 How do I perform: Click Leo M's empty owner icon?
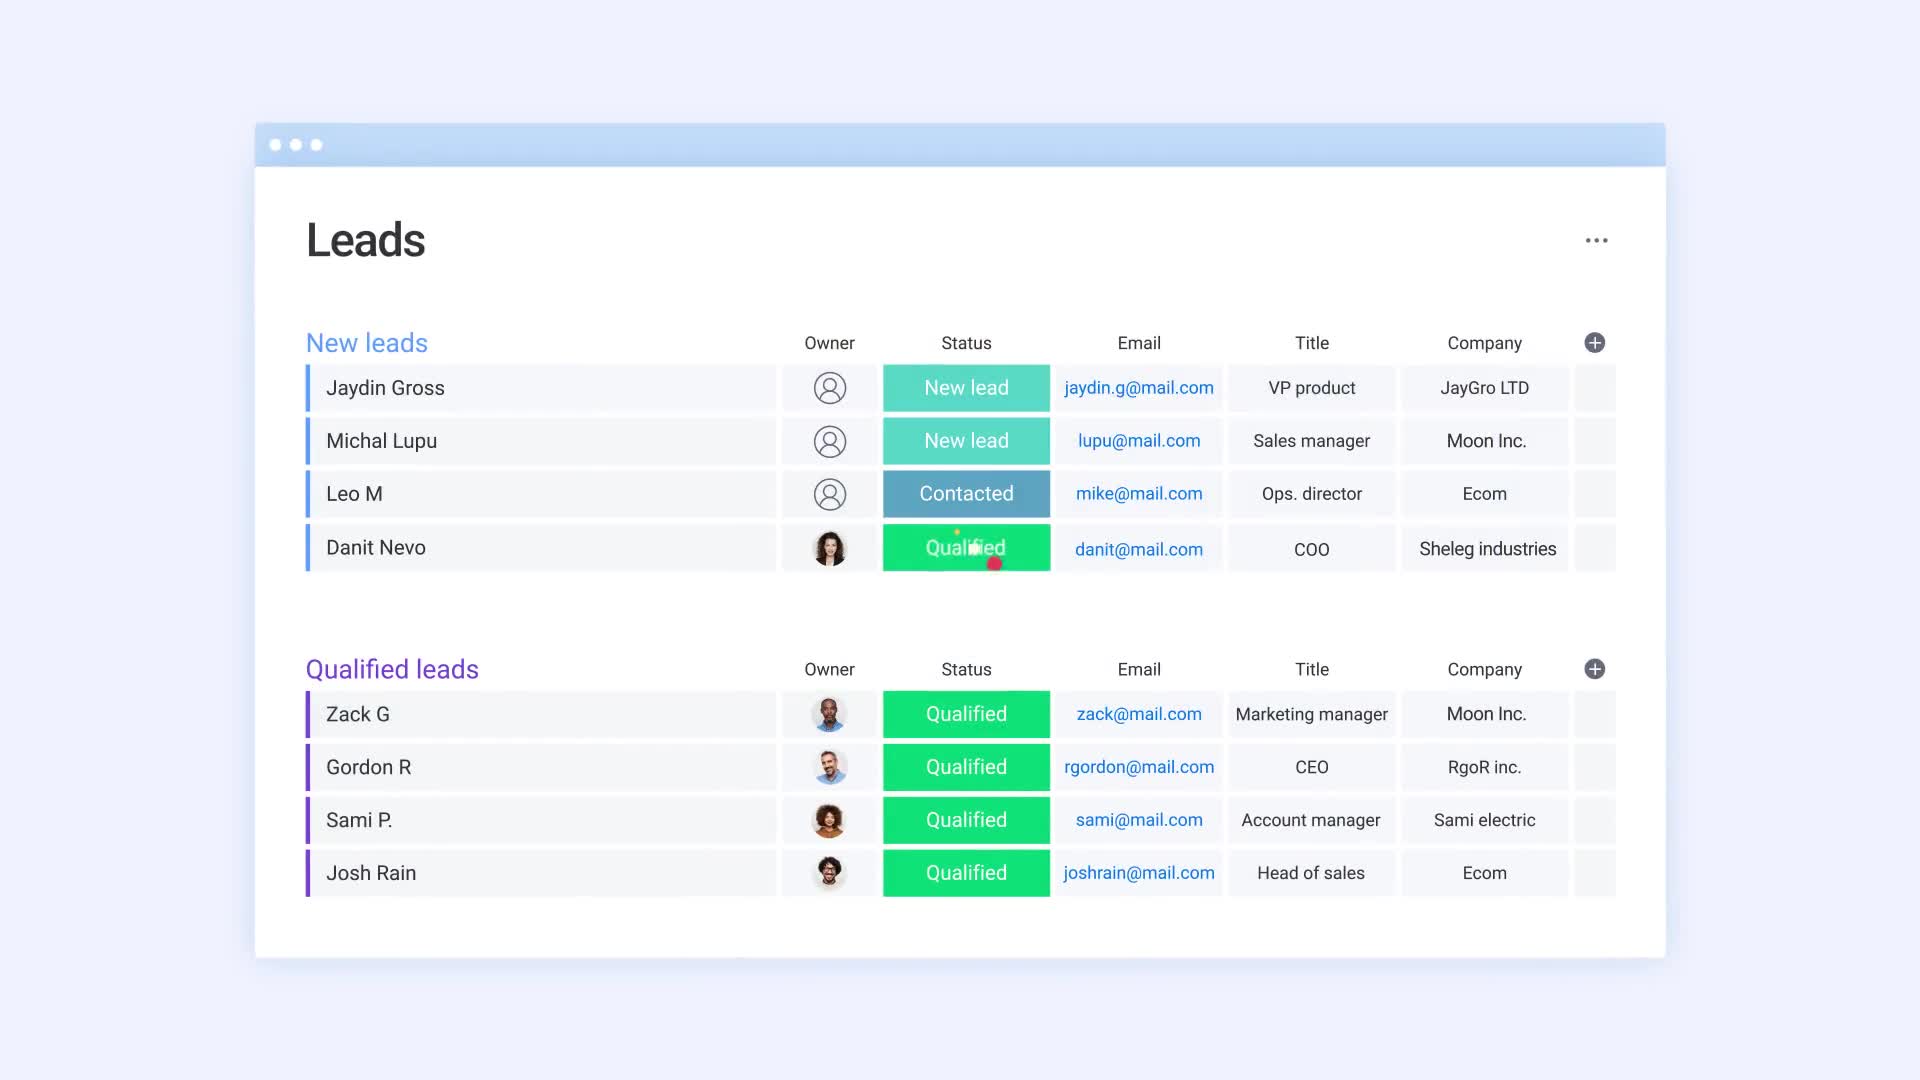coord(829,494)
